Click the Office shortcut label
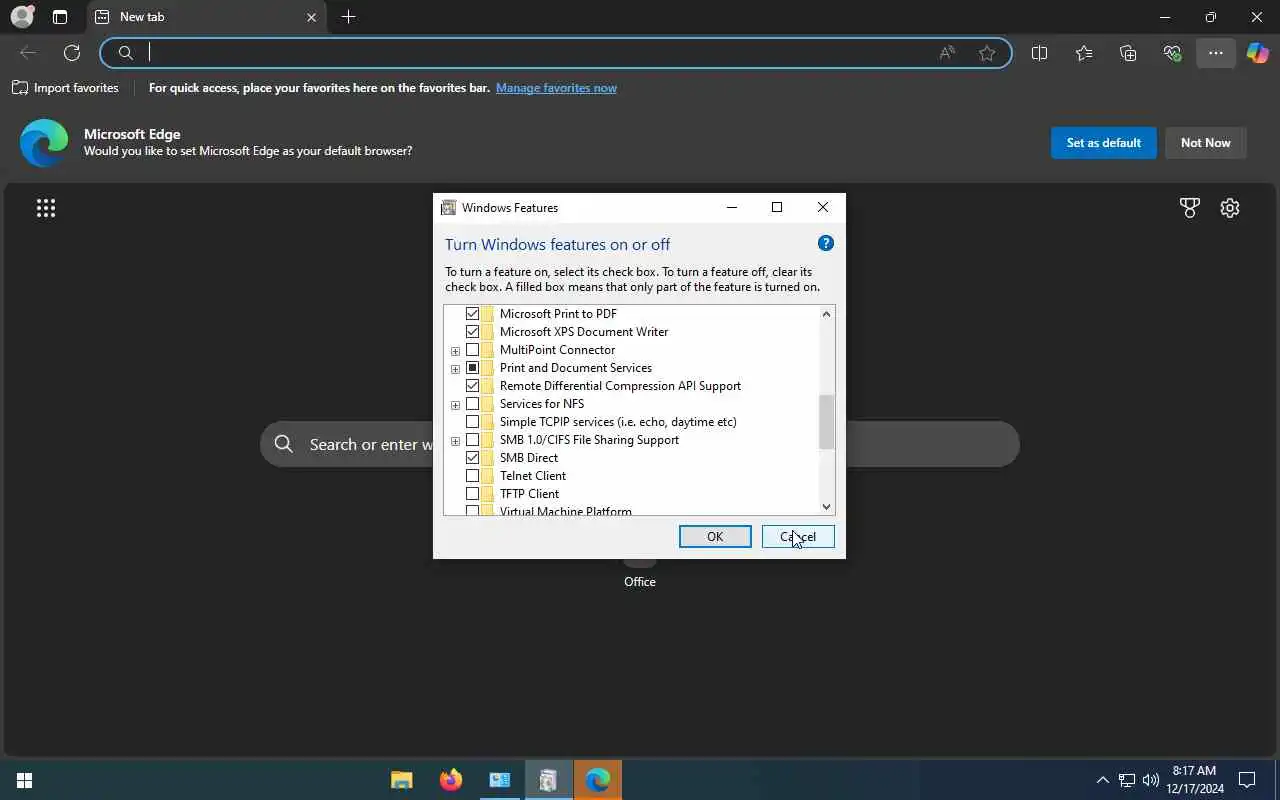 (x=640, y=582)
